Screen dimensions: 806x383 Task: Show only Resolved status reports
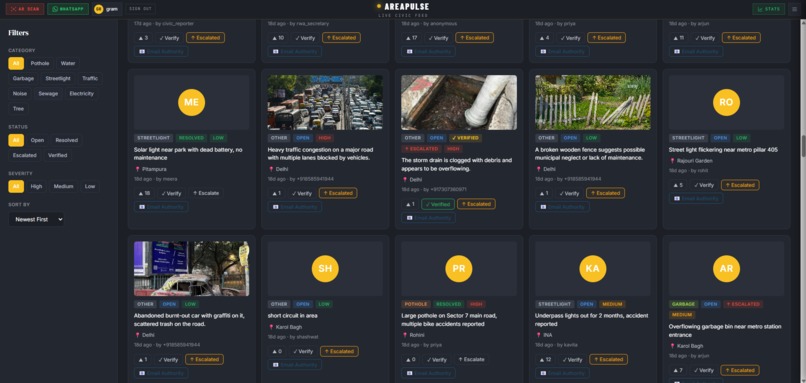[67, 140]
